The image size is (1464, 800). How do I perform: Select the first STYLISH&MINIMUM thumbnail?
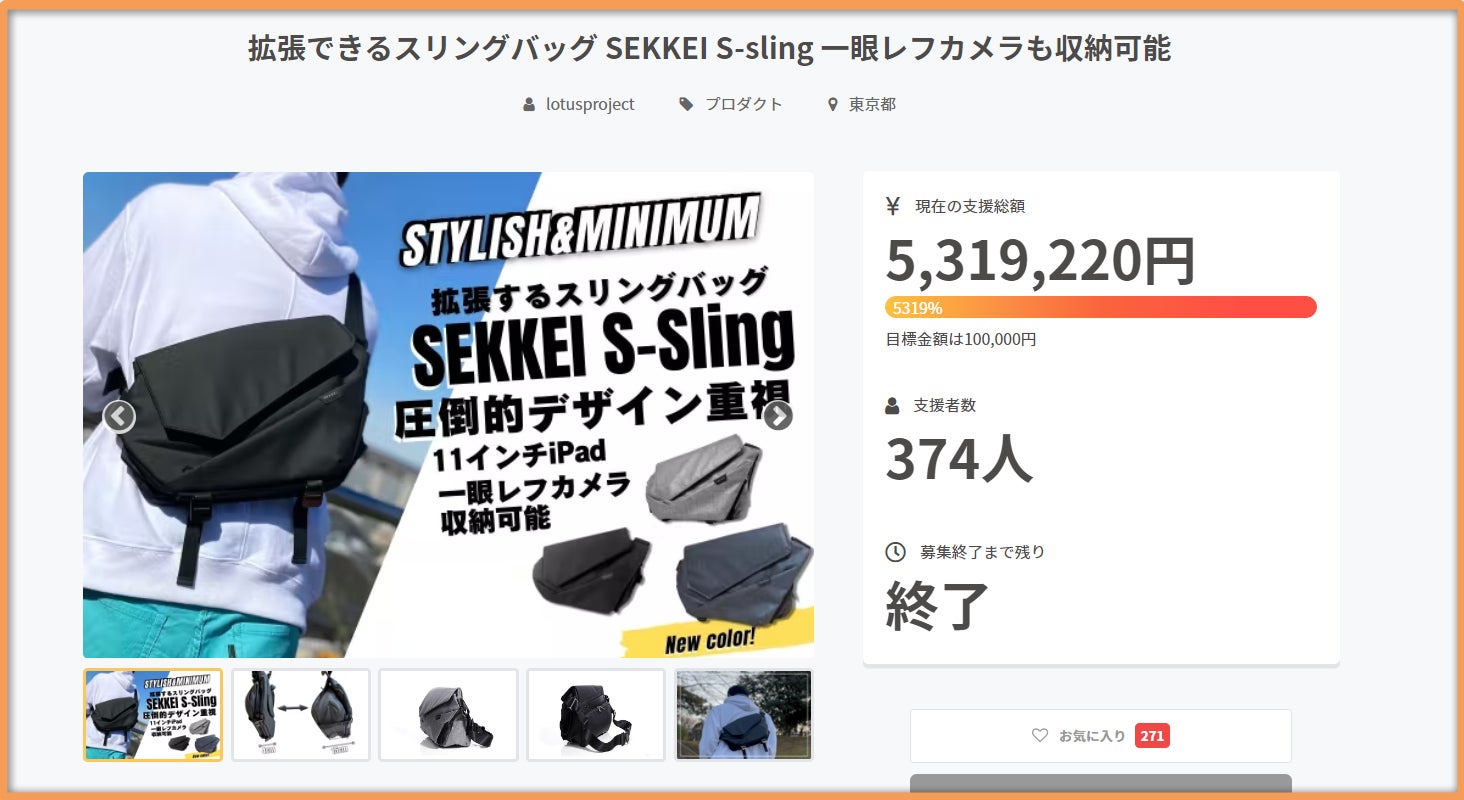click(153, 715)
